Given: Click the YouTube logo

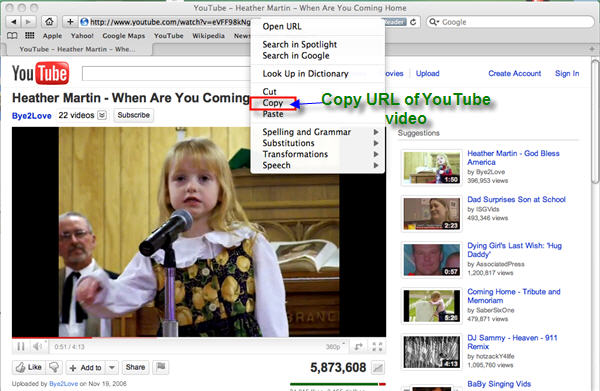Looking at the screenshot, I should (x=41, y=73).
